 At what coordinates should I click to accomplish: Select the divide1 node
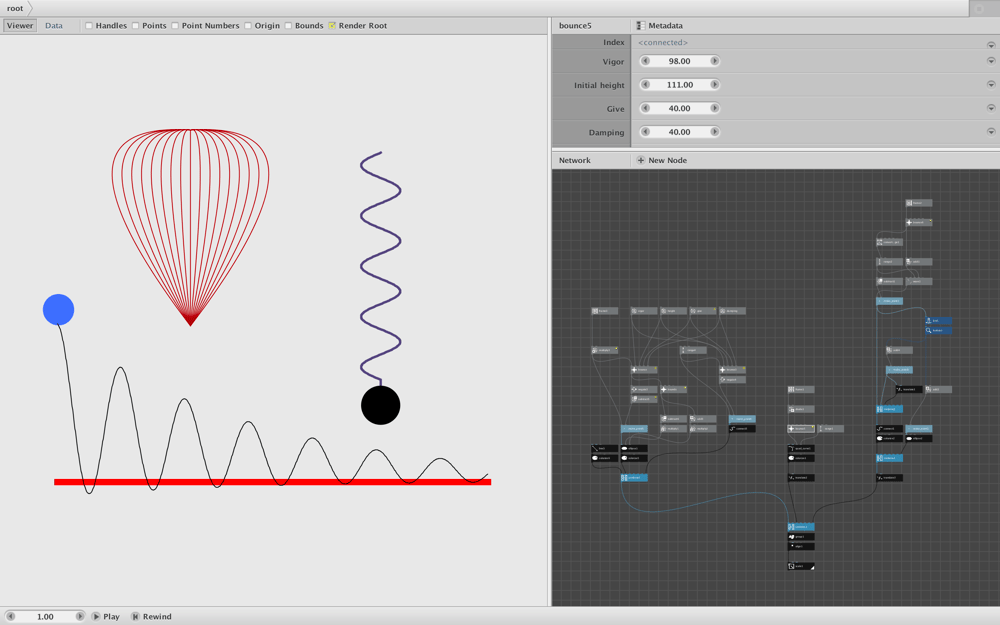click(x=801, y=409)
